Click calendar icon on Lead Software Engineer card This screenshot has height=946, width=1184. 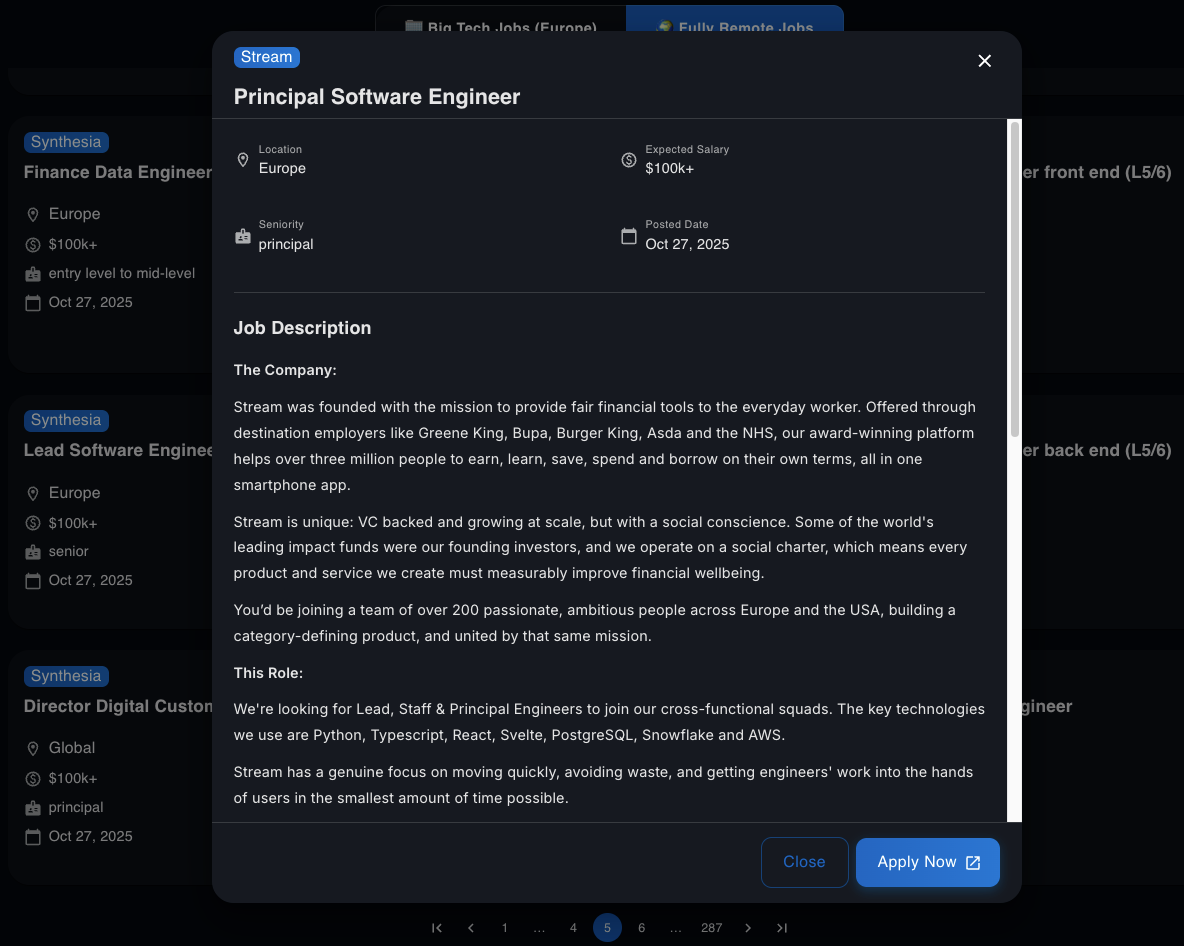(32, 581)
